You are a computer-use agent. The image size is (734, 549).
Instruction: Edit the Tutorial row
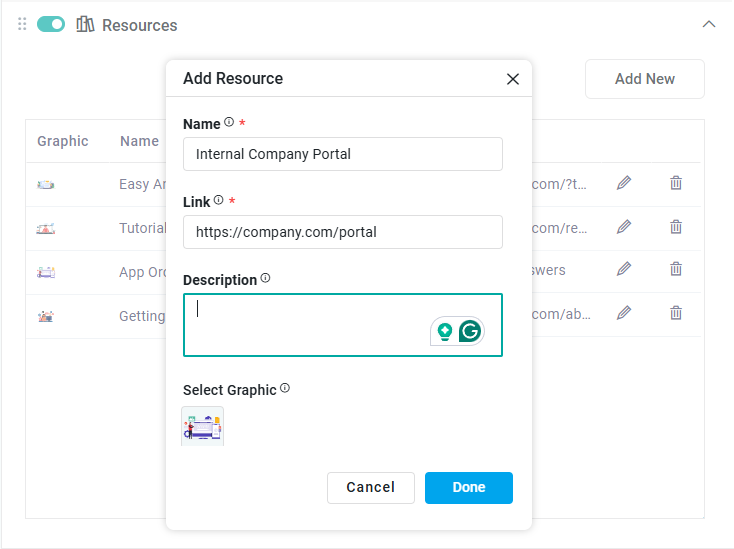click(624, 227)
